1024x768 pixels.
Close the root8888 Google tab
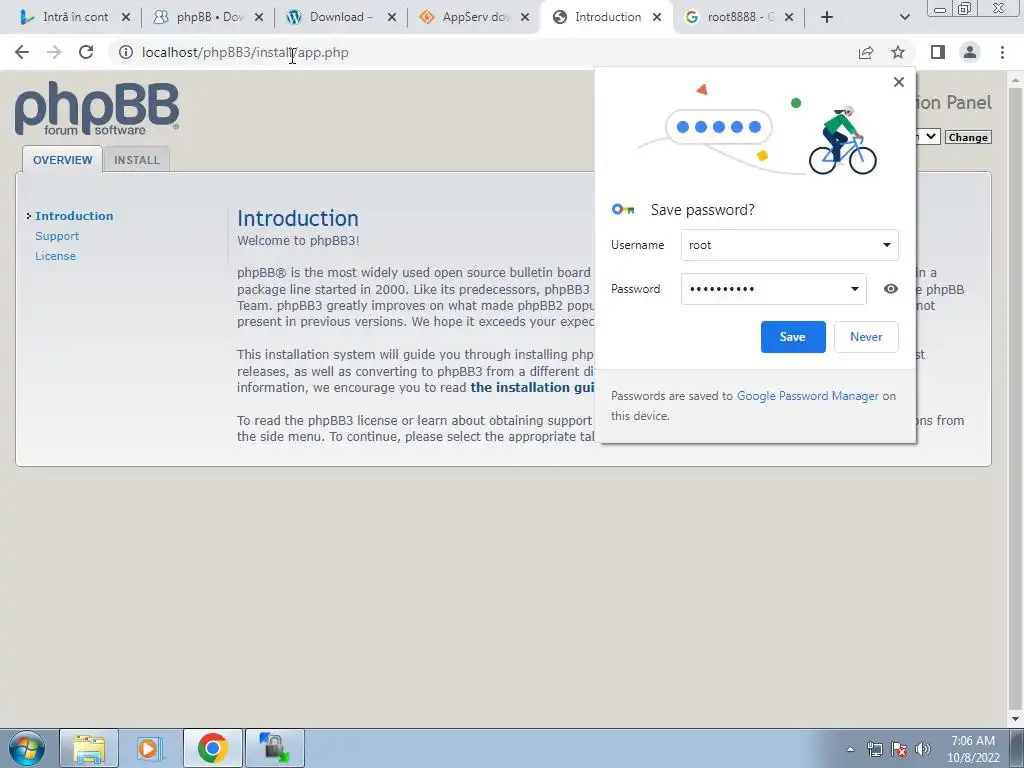pyautogui.click(x=789, y=18)
